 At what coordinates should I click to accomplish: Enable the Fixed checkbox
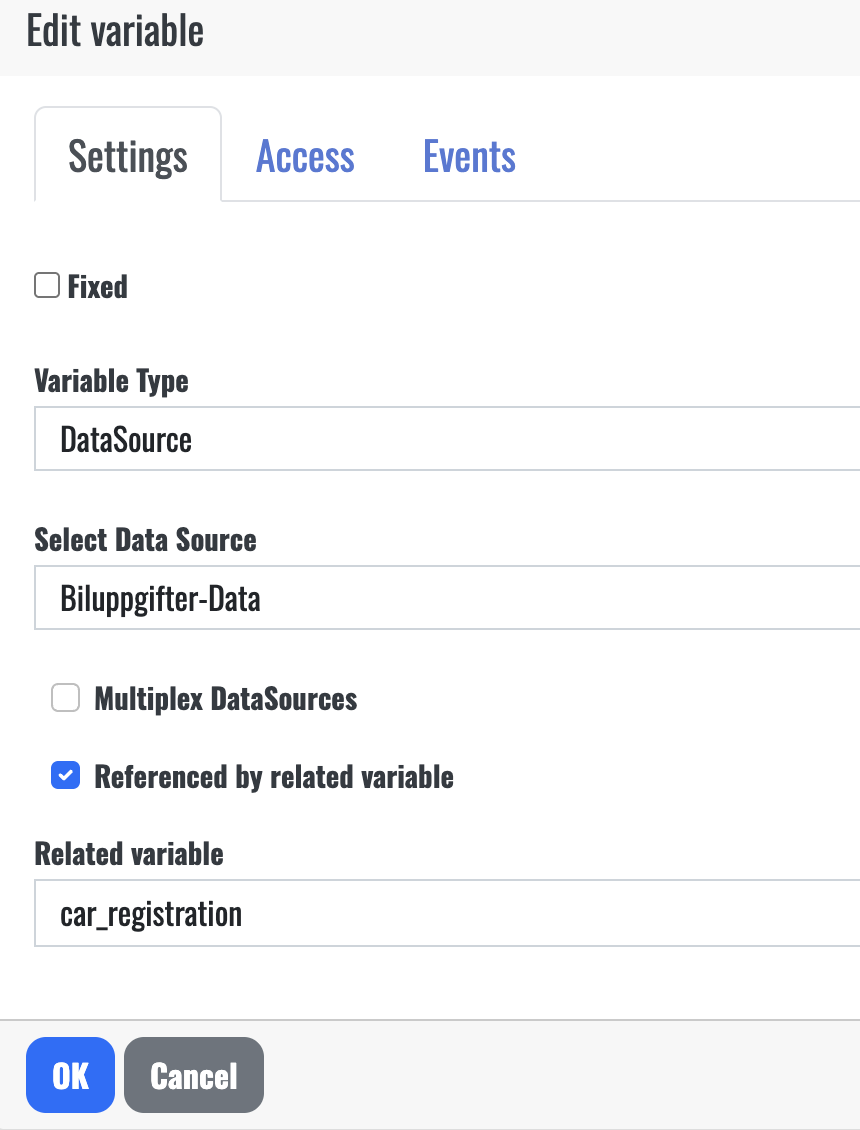47,286
